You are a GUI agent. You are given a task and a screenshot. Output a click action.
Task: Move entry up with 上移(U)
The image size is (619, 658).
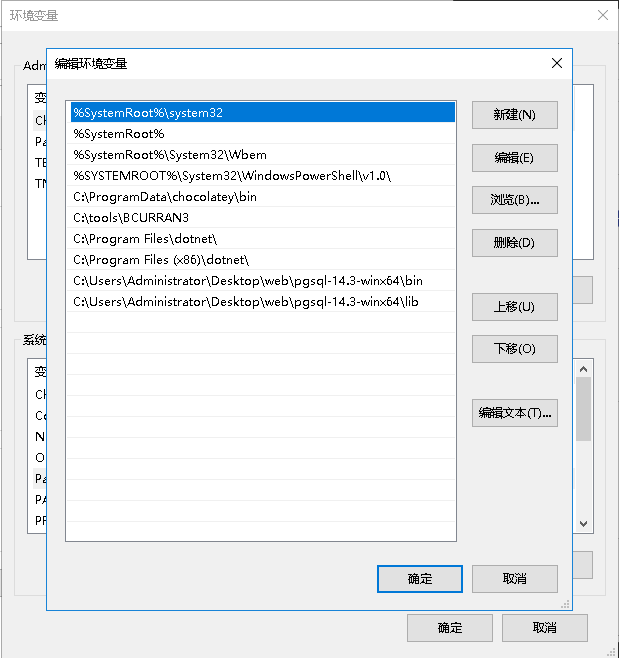[515, 307]
